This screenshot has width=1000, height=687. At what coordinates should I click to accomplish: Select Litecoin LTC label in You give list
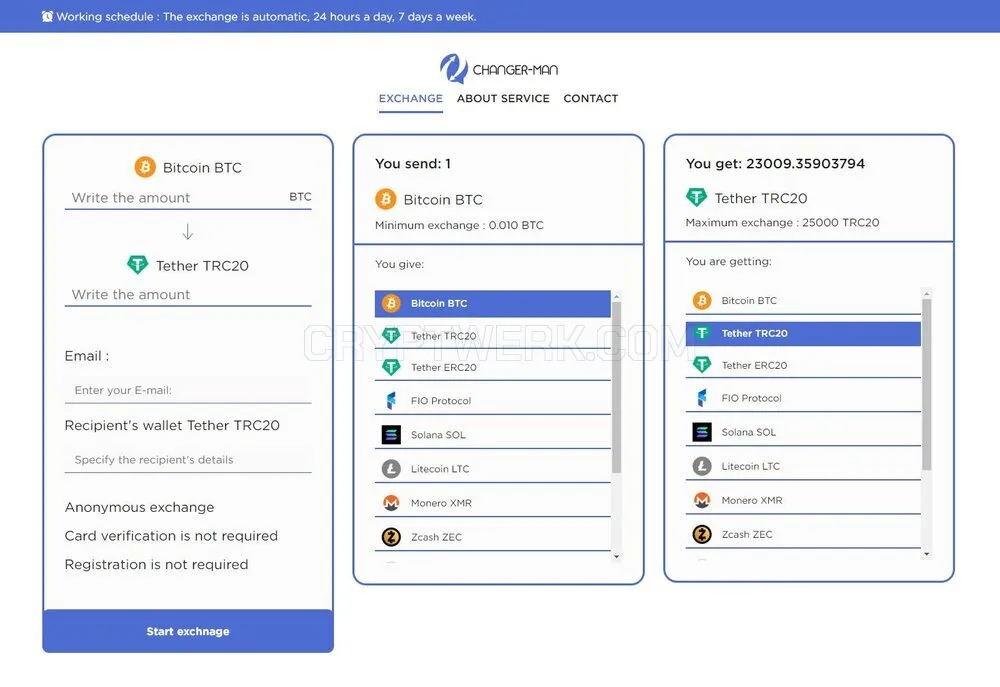pos(440,469)
